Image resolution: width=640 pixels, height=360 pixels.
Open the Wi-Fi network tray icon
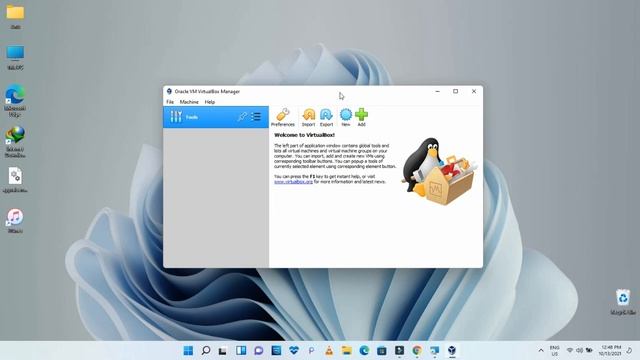[570, 351]
